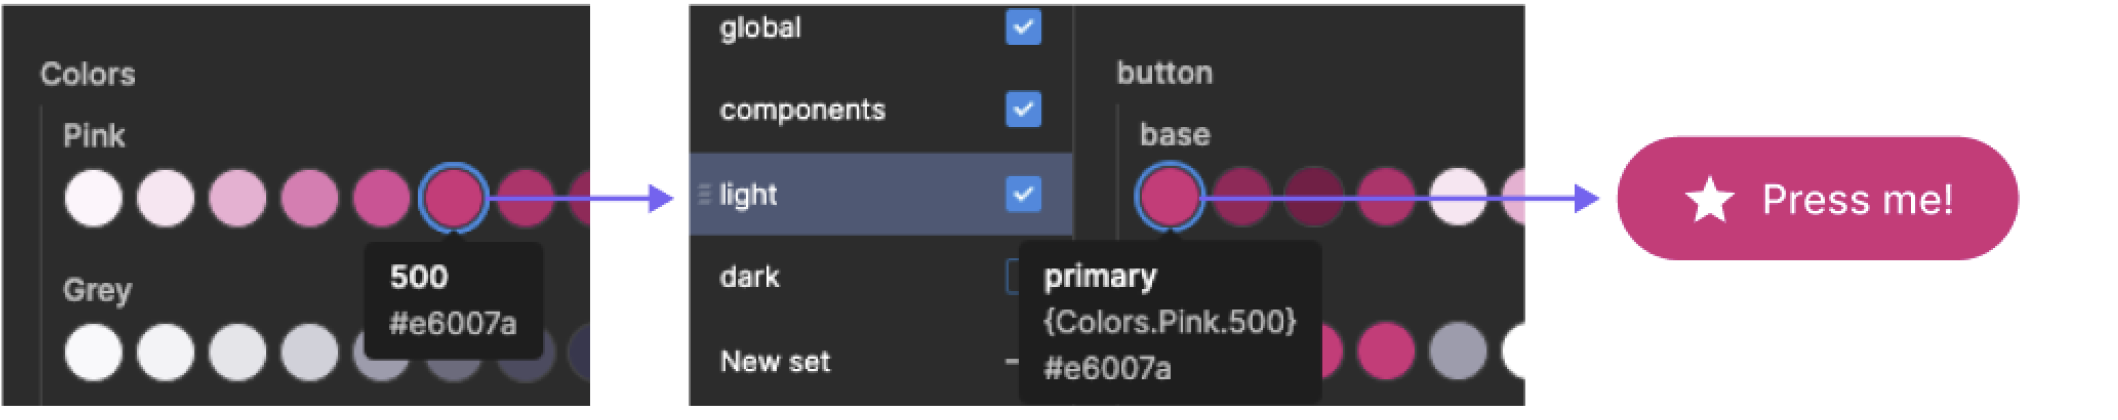This screenshot has width=2118, height=420.
Task: Select the second button base swatch
Action: pos(1242,196)
